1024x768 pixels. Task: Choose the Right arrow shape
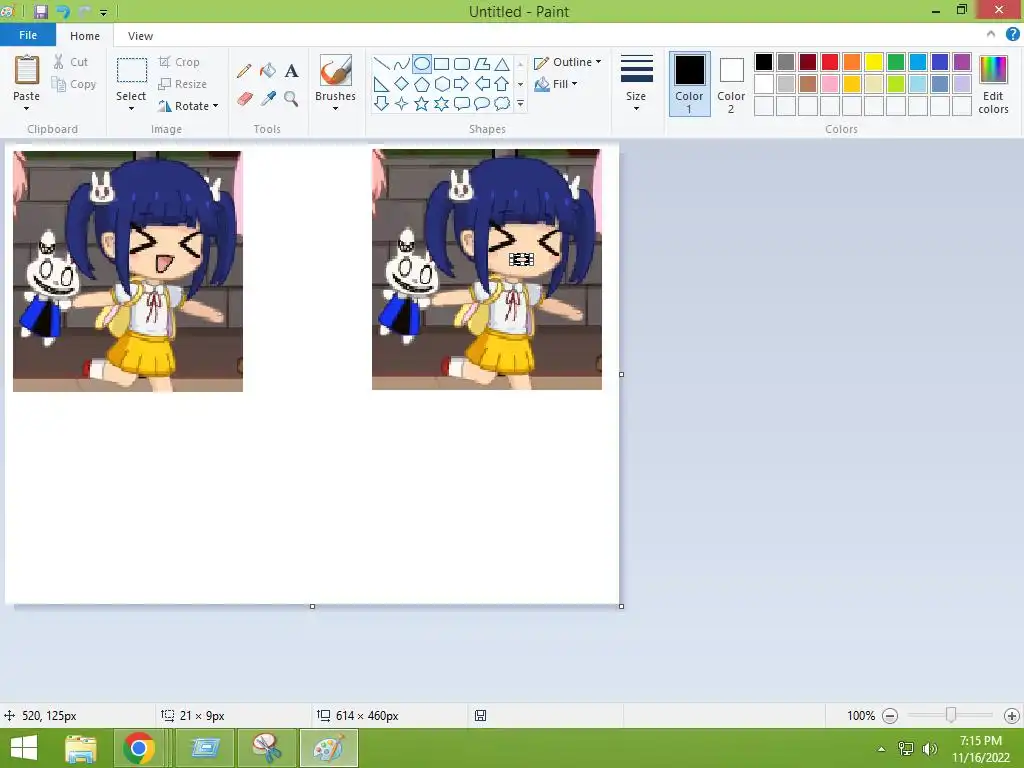click(462, 84)
